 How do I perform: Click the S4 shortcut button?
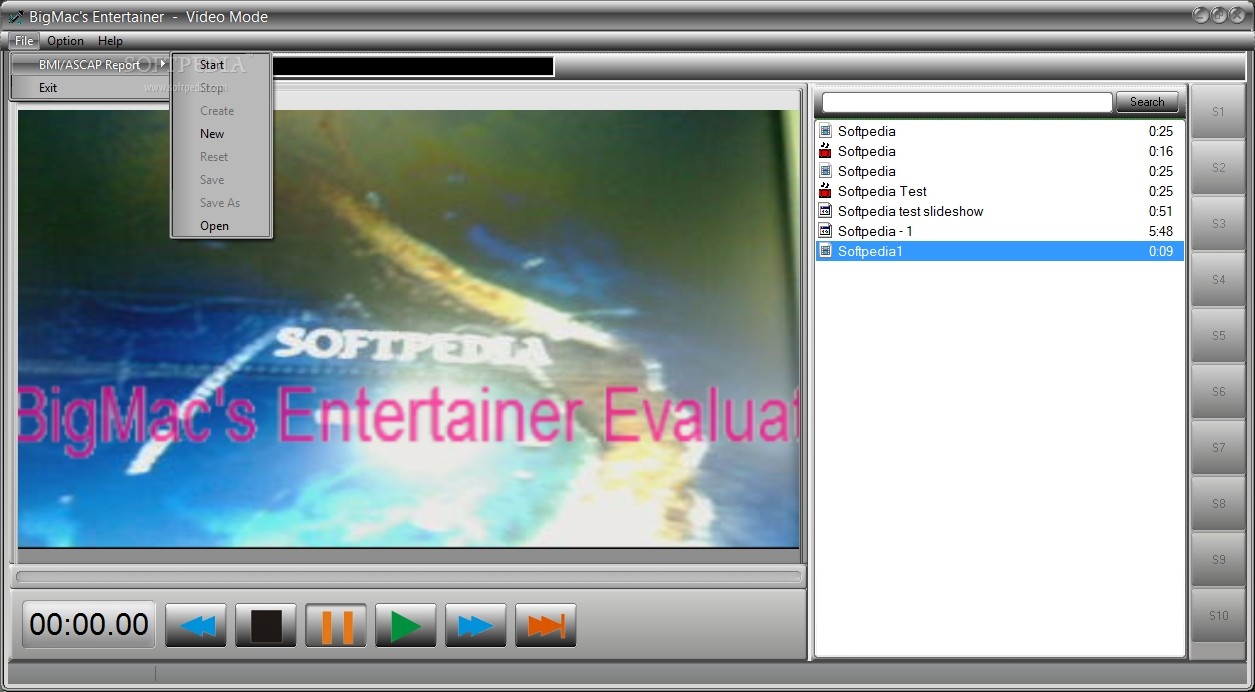pyautogui.click(x=1218, y=280)
